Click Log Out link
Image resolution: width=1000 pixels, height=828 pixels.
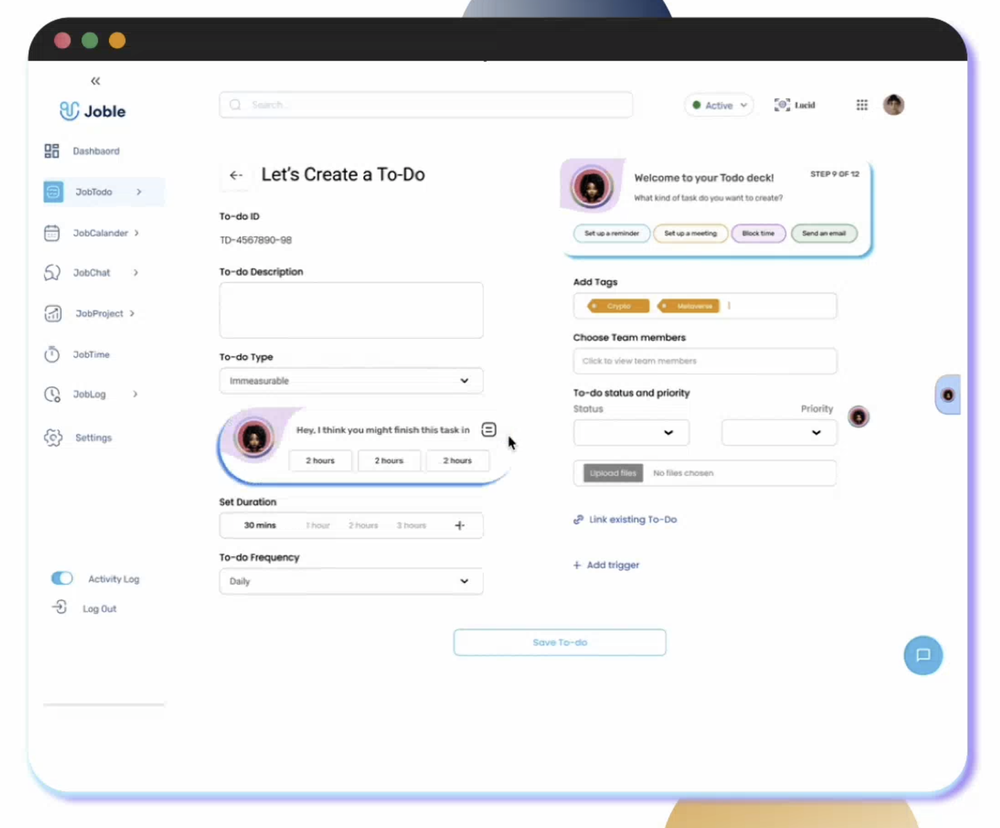coord(99,609)
